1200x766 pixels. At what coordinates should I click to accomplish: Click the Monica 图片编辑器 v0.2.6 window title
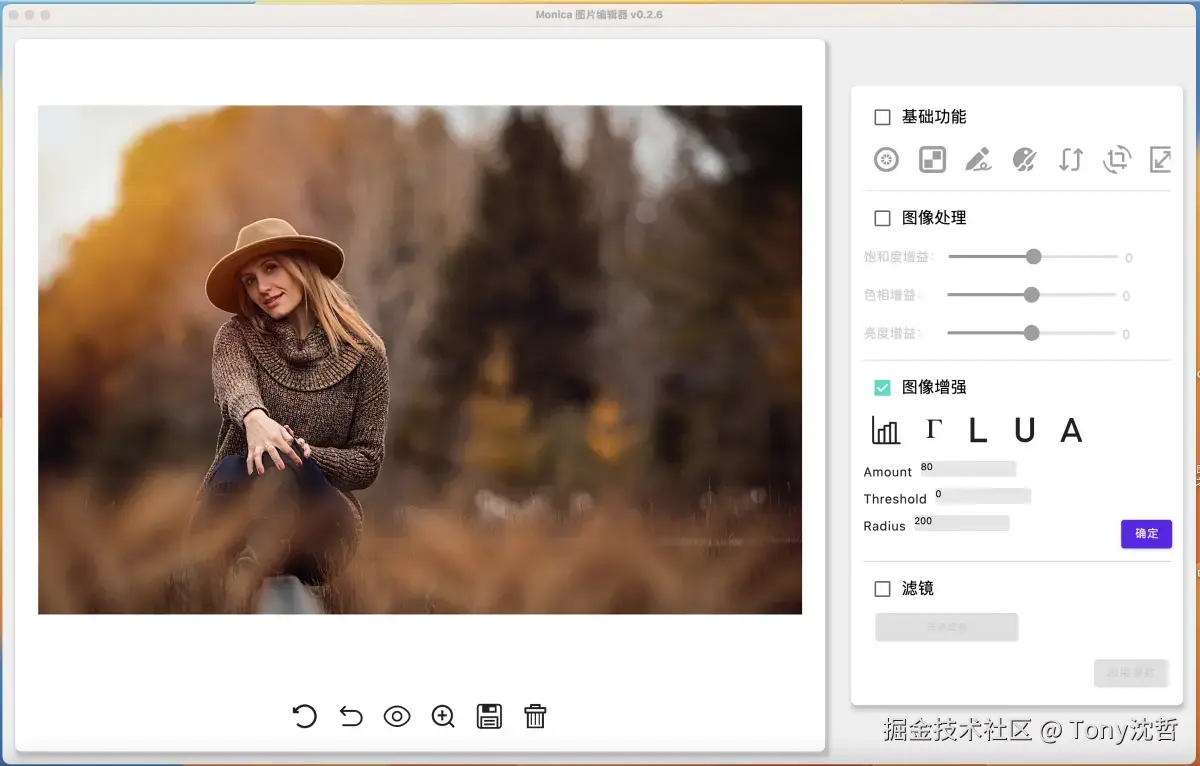pyautogui.click(x=599, y=15)
